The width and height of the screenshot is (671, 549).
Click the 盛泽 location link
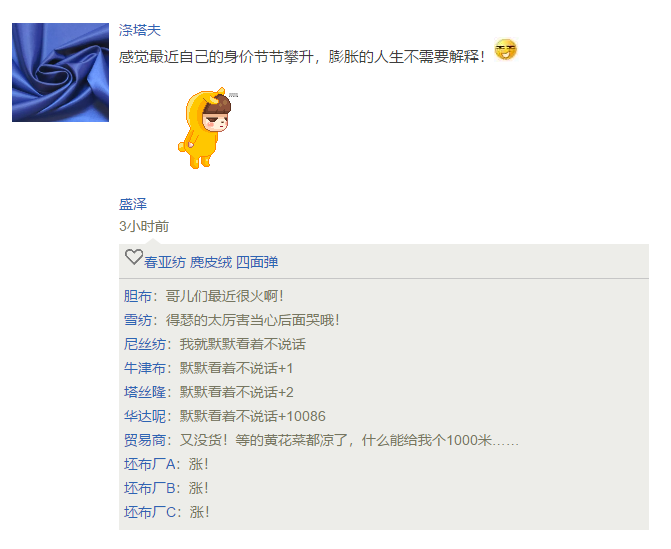[133, 204]
